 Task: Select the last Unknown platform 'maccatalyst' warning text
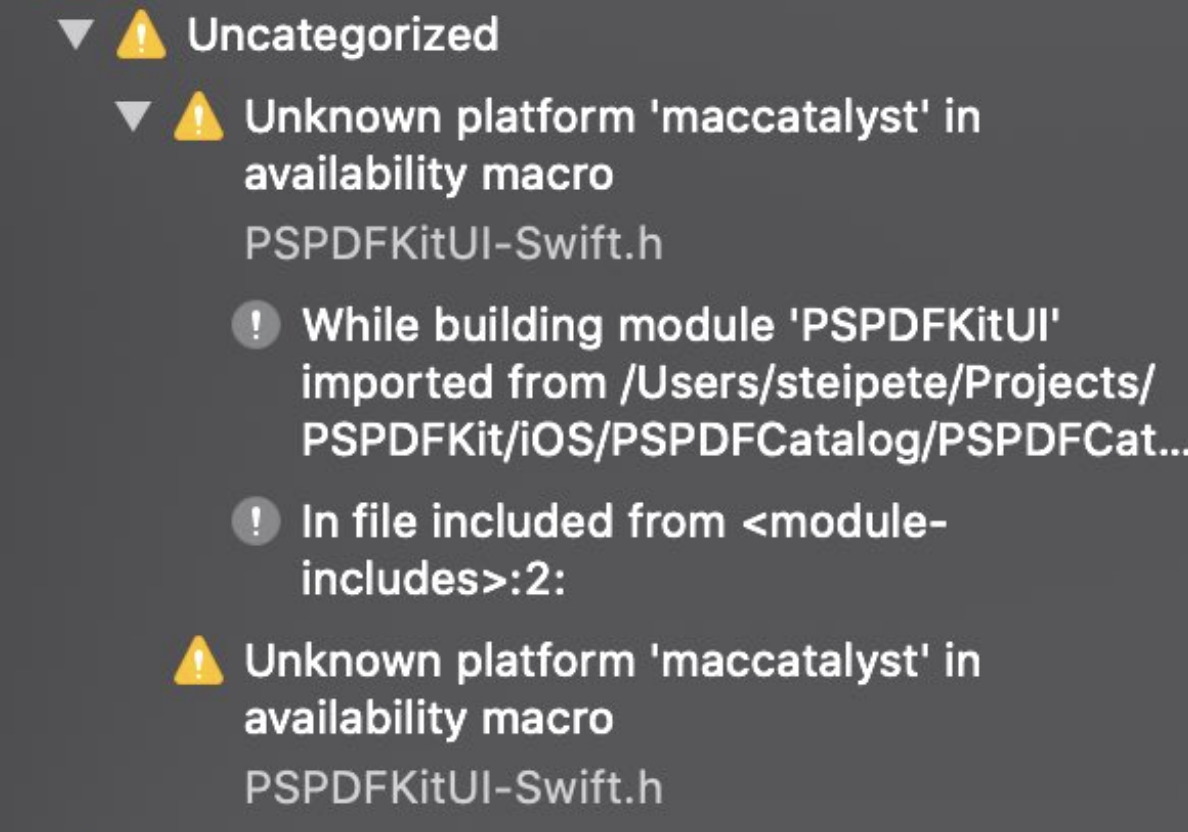(612, 661)
